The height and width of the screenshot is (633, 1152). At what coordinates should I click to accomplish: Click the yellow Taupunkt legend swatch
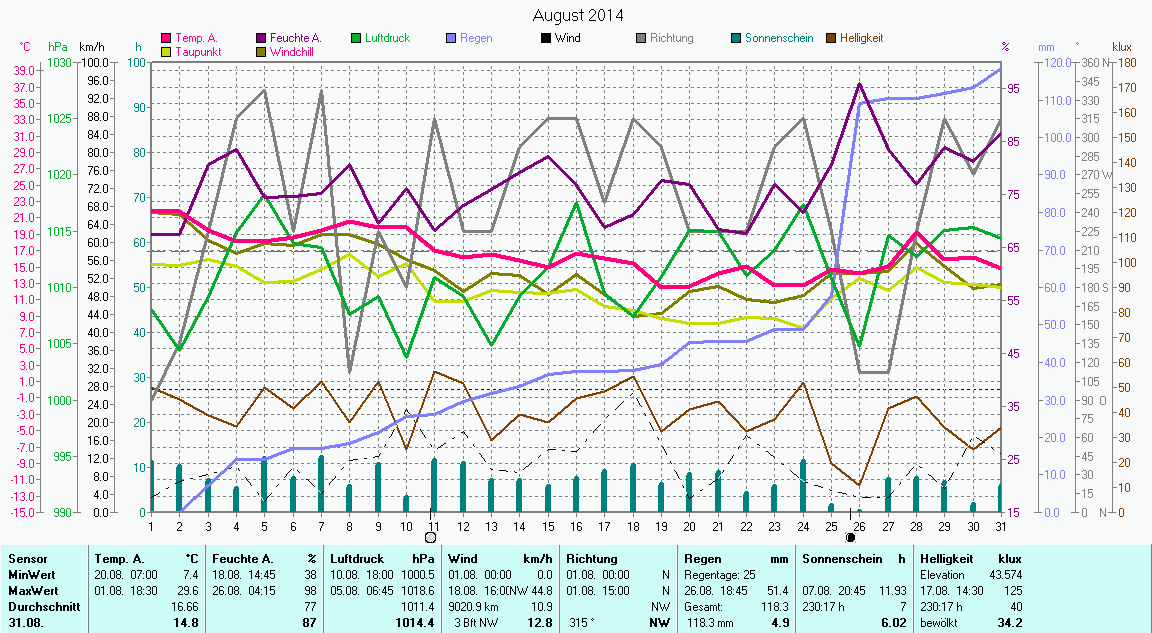(x=166, y=51)
